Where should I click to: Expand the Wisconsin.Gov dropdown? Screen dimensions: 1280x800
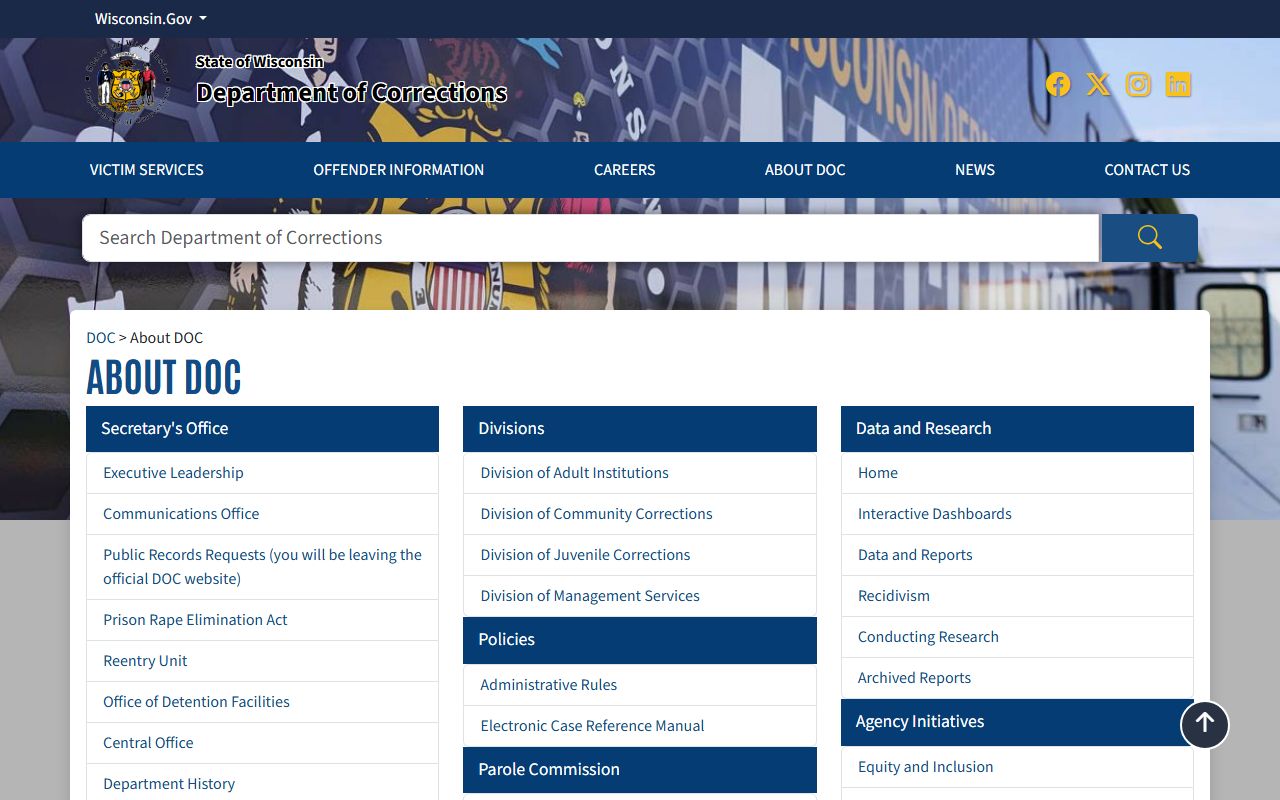coord(150,19)
